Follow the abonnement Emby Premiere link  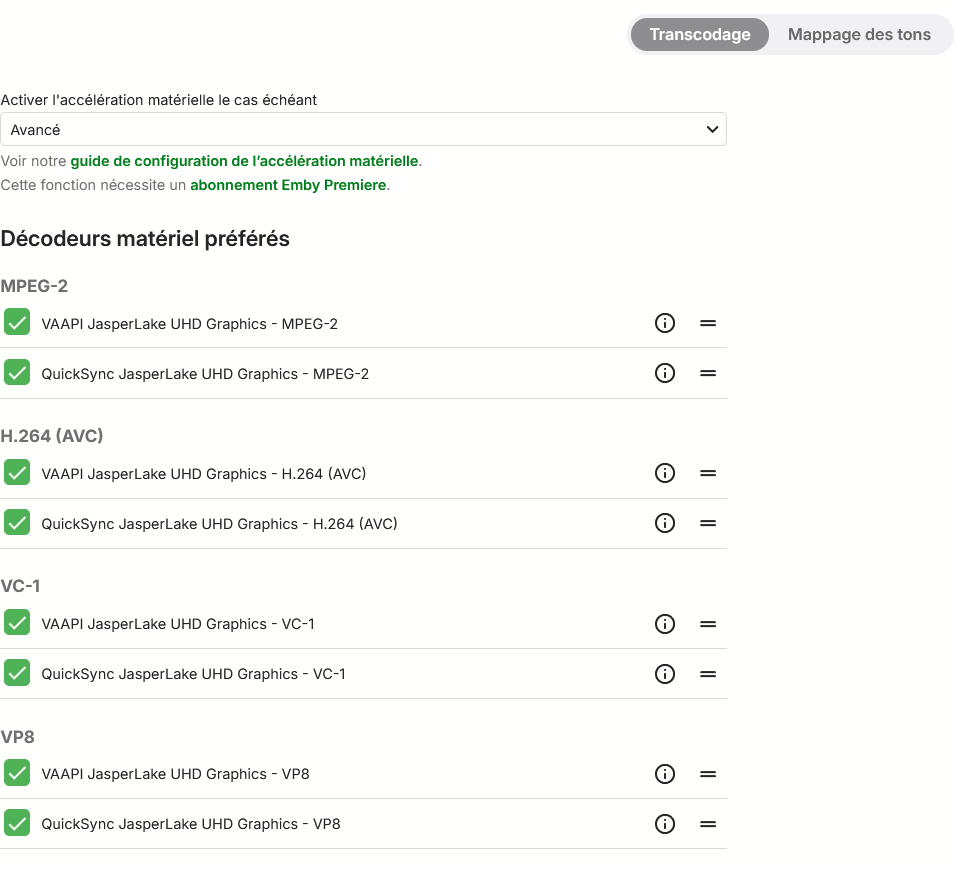pyautogui.click(x=288, y=185)
